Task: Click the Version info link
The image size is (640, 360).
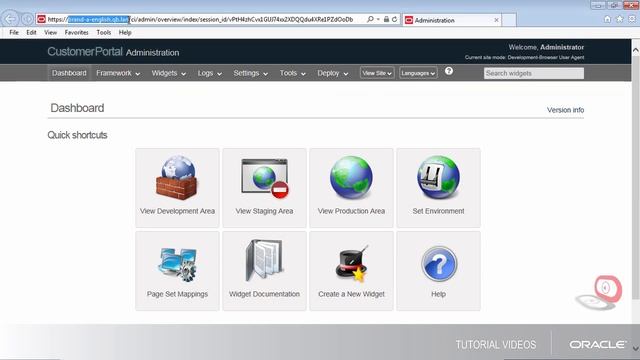Action: point(565,110)
